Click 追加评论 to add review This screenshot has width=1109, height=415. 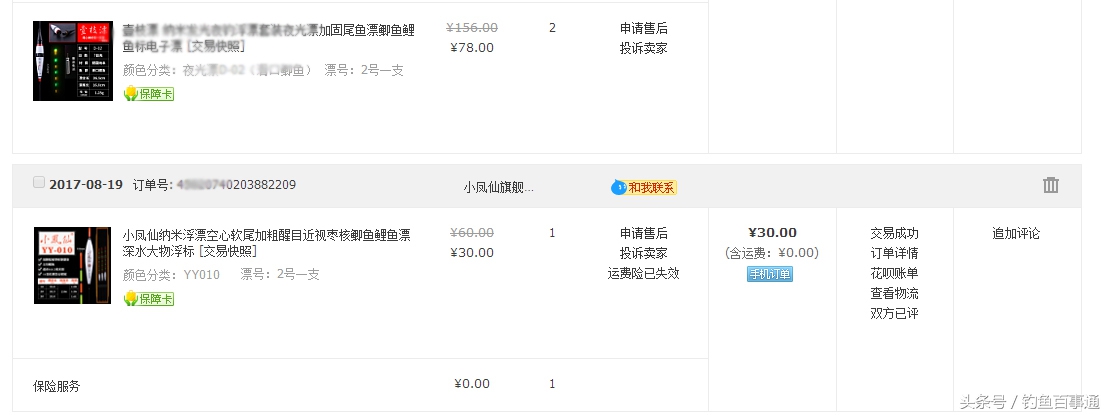(1015, 233)
